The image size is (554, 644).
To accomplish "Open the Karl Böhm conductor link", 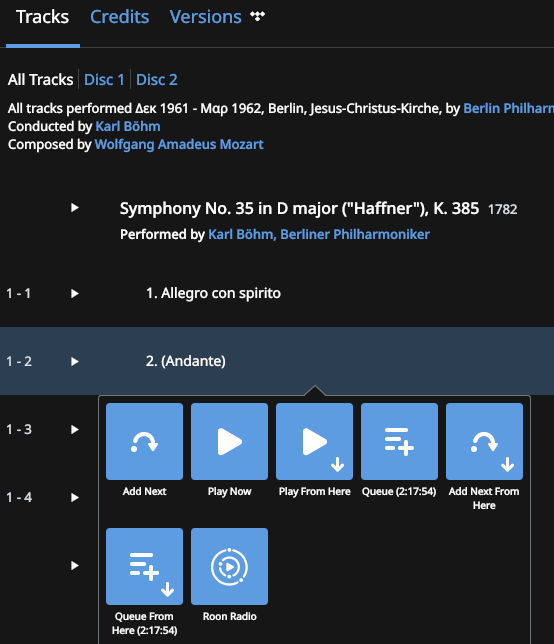I will click(x=128, y=126).
